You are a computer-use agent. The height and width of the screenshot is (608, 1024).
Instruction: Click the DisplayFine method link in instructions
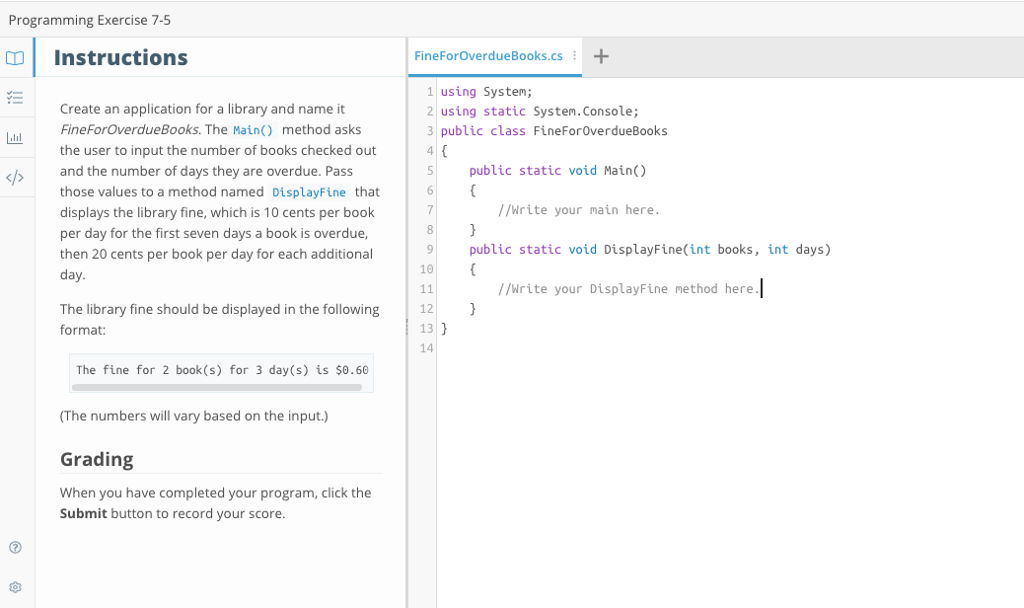point(309,192)
